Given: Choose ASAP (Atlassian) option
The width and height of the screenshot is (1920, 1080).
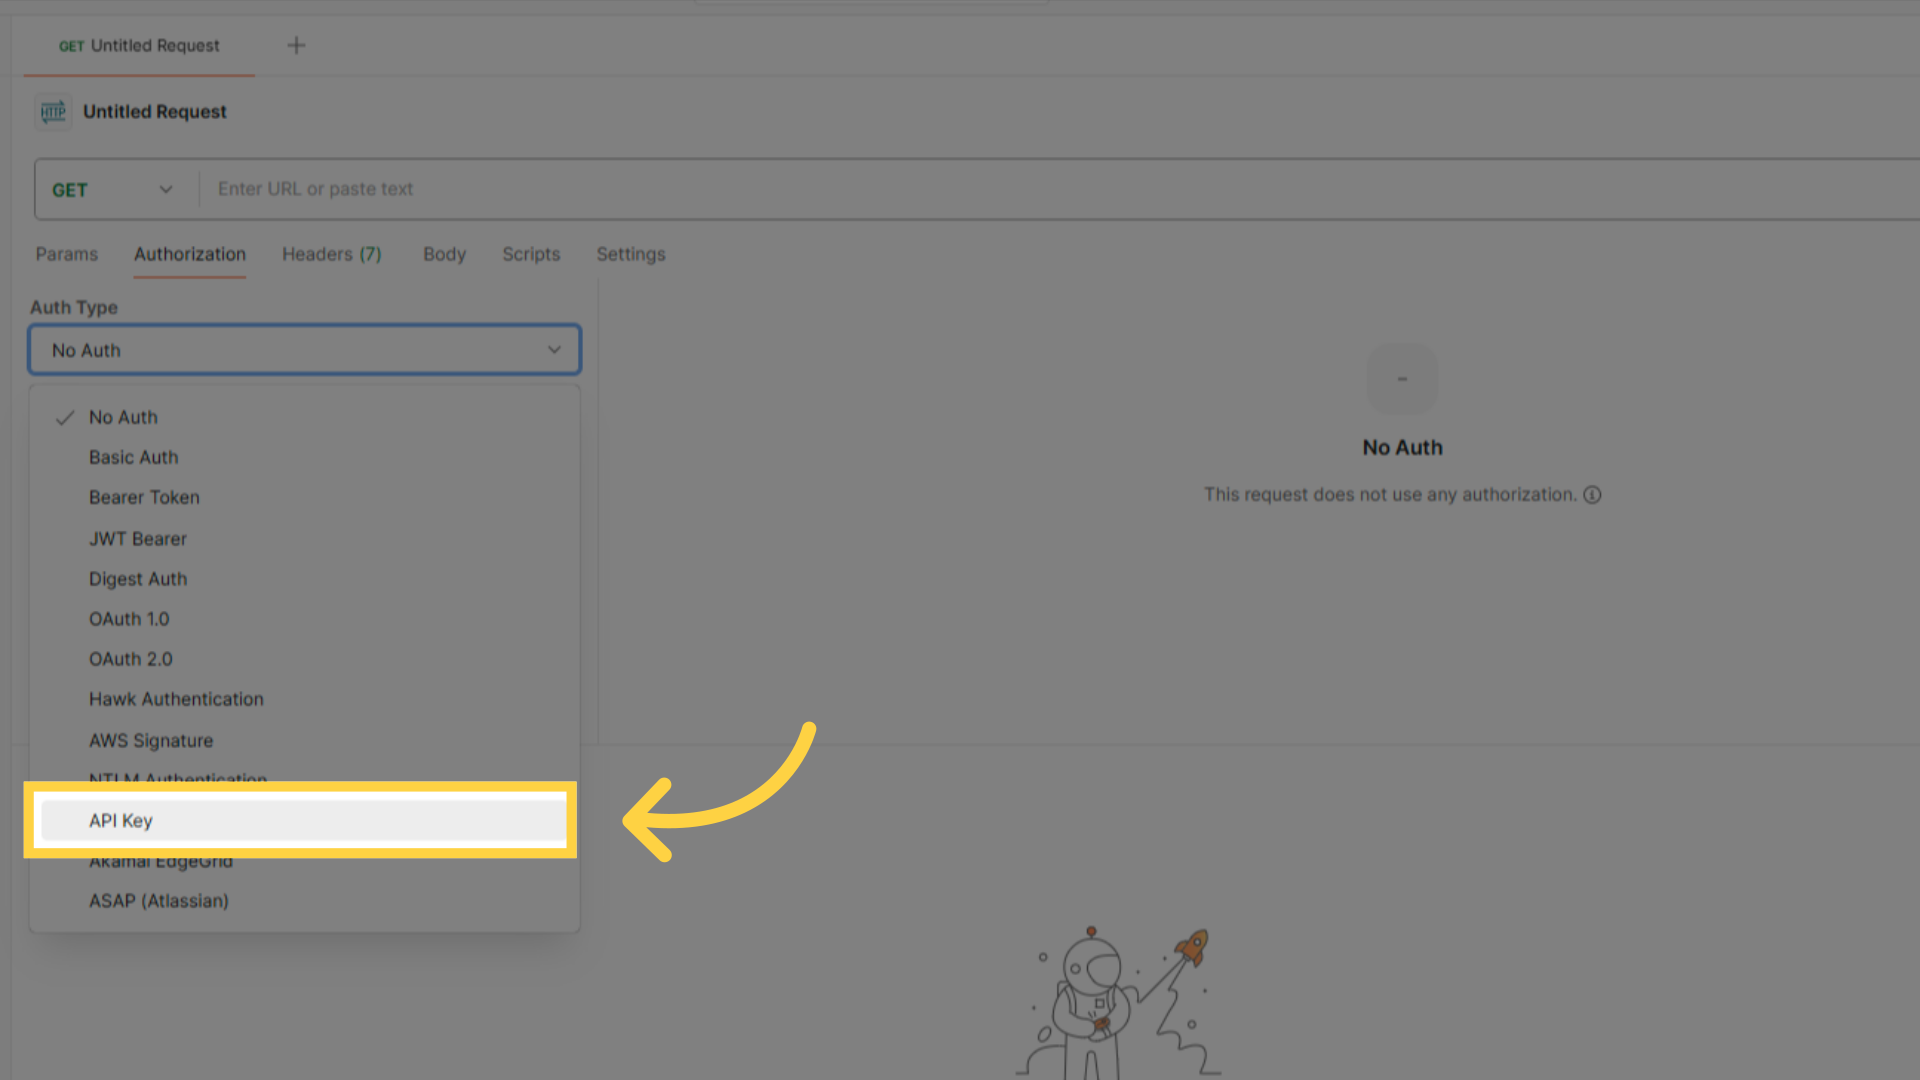Looking at the screenshot, I should pyautogui.click(x=304, y=901).
